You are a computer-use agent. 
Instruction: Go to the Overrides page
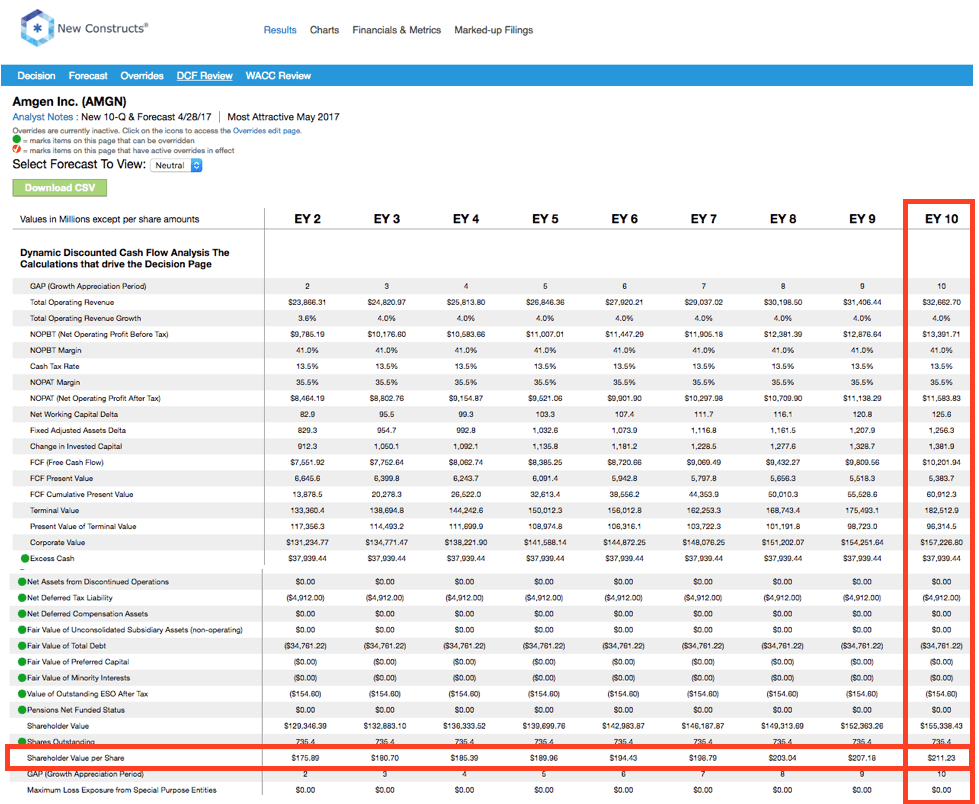[142, 76]
